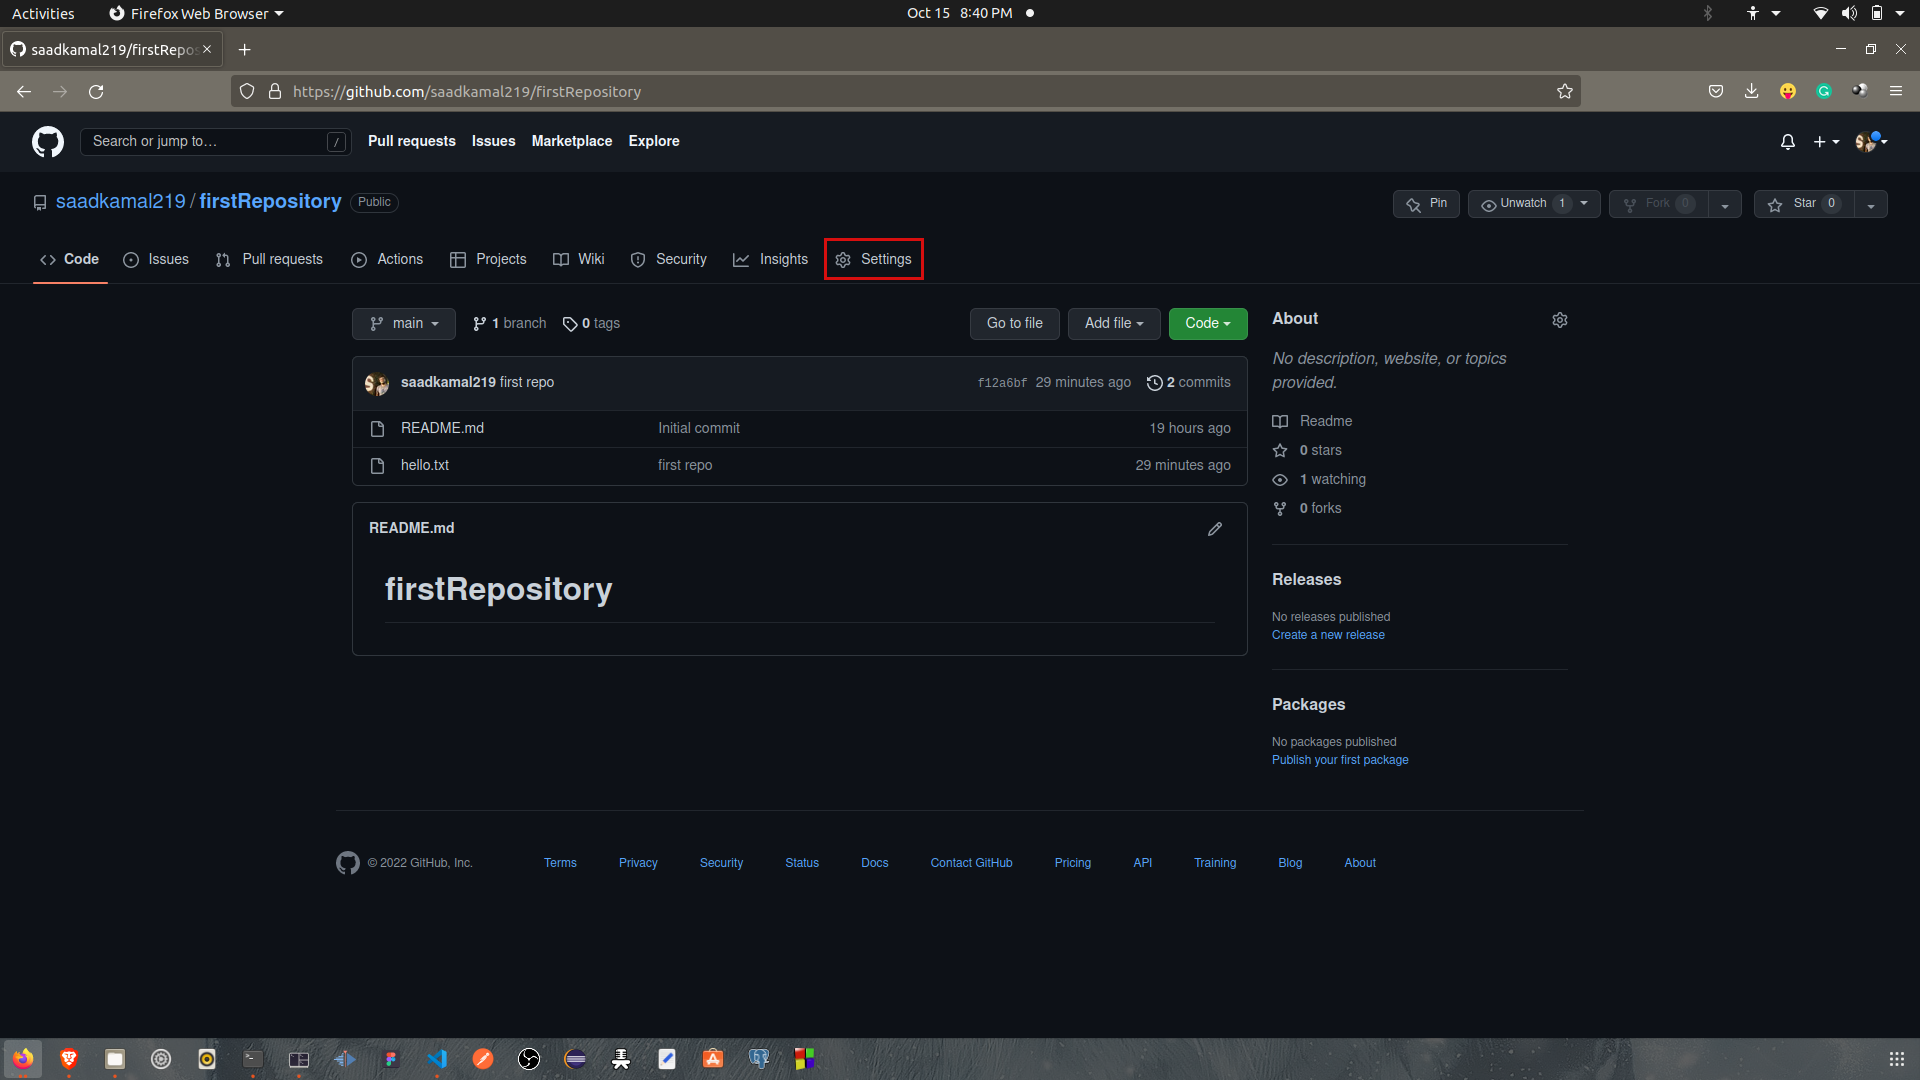Pin this repository to profile
Viewport: 1920px width, 1080px height.
1426,204
